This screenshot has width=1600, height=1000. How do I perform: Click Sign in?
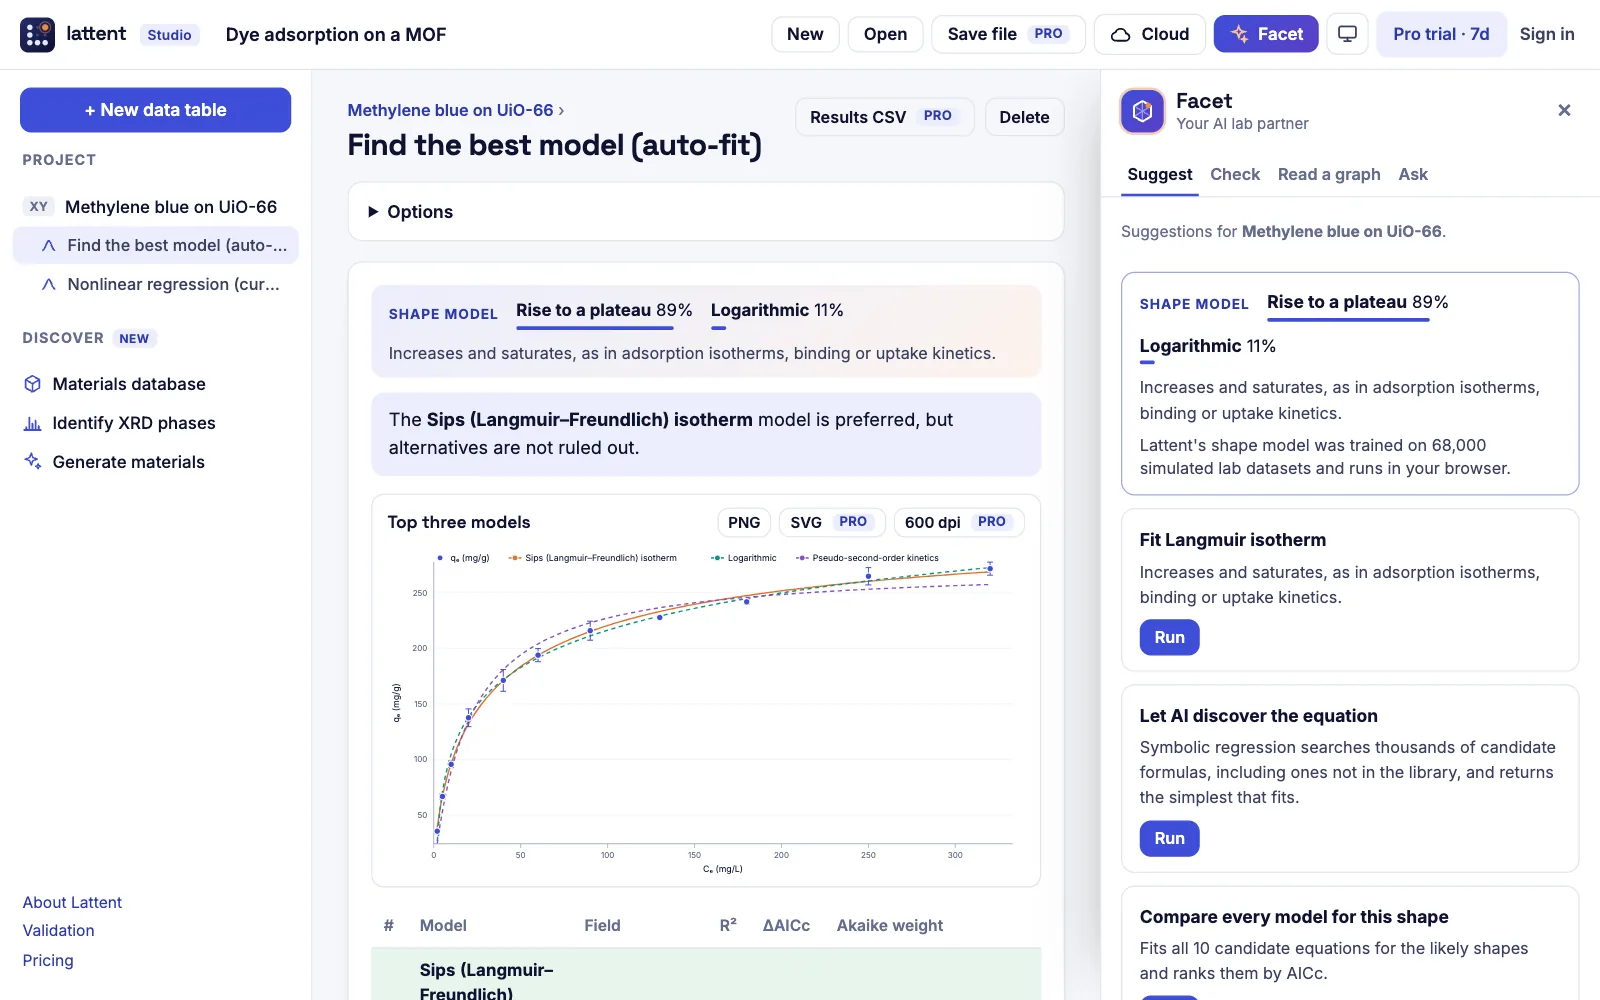click(1547, 34)
